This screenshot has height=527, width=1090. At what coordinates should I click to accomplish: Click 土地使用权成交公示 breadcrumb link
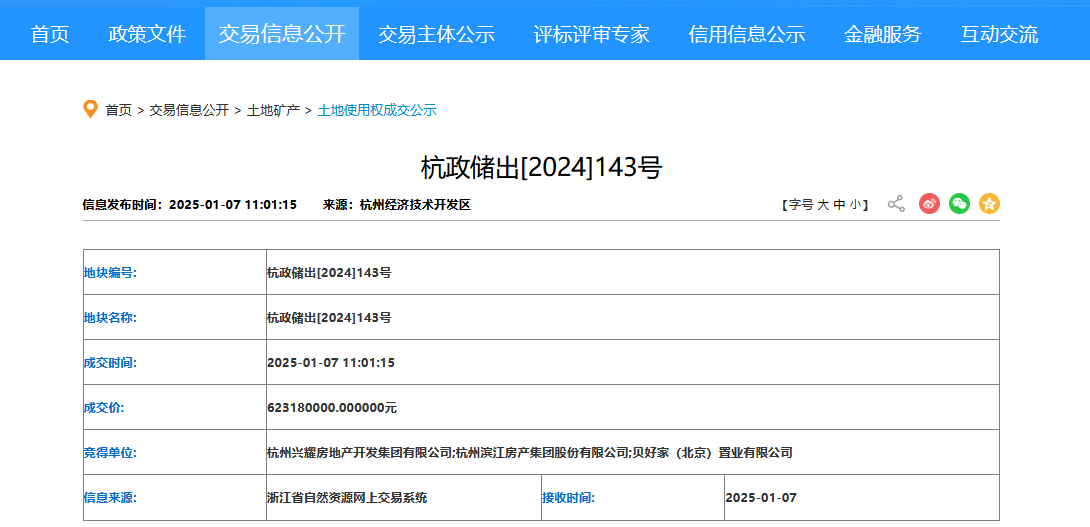[x=377, y=110]
